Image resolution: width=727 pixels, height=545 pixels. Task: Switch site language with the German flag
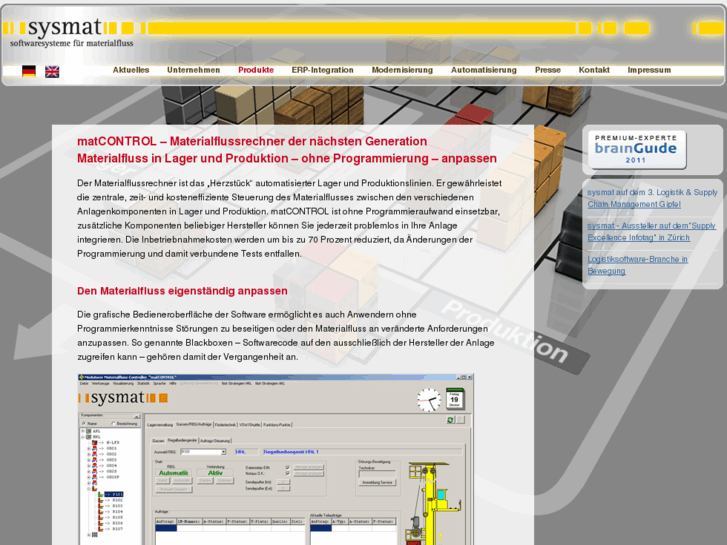[29, 71]
